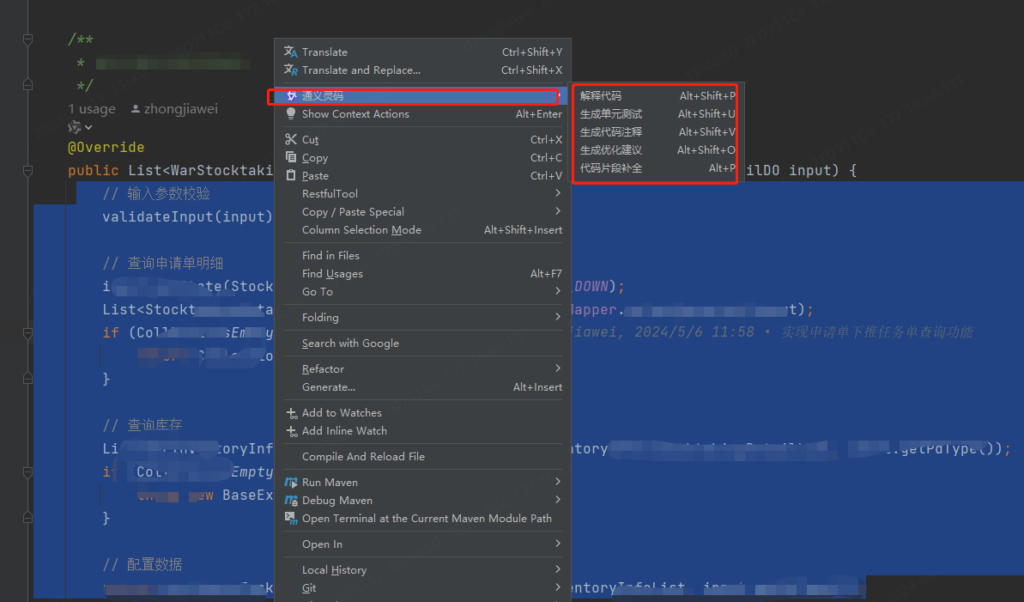This screenshot has height=602, width=1024.
Task: Choose 生成单元测试 in the submenu
Action: (x=611, y=114)
